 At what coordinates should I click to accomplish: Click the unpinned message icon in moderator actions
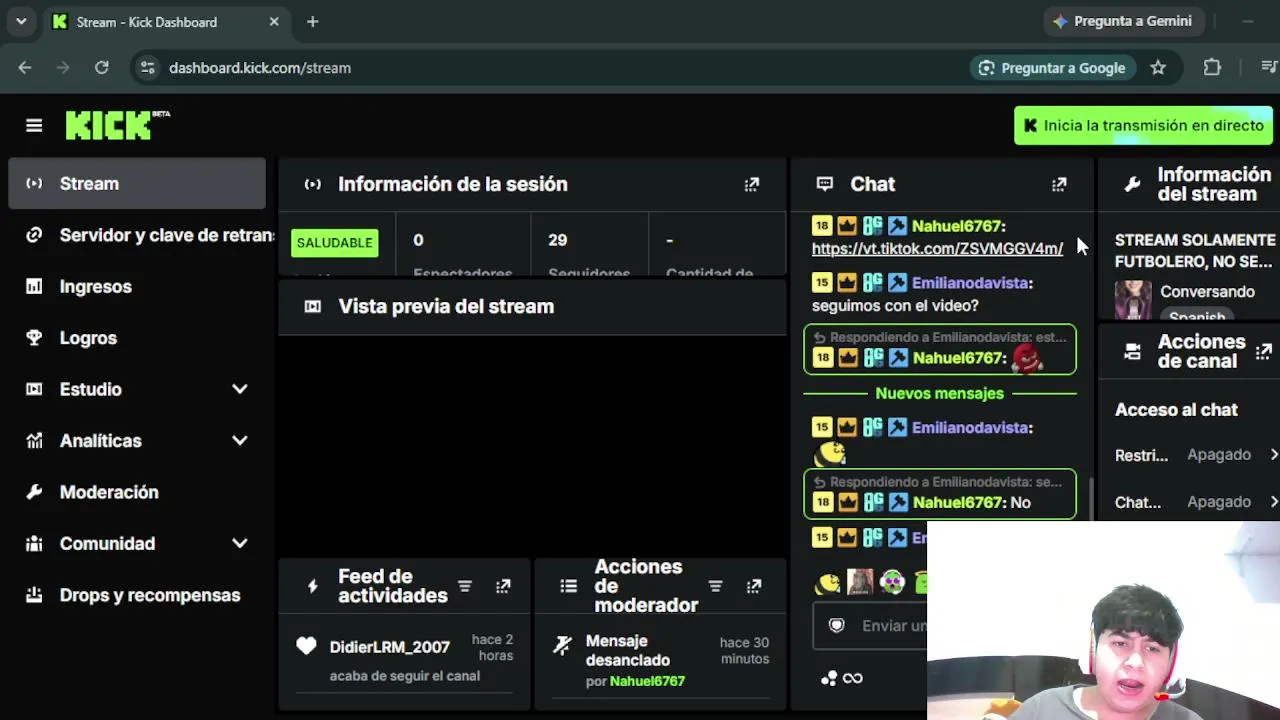(562, 647)
